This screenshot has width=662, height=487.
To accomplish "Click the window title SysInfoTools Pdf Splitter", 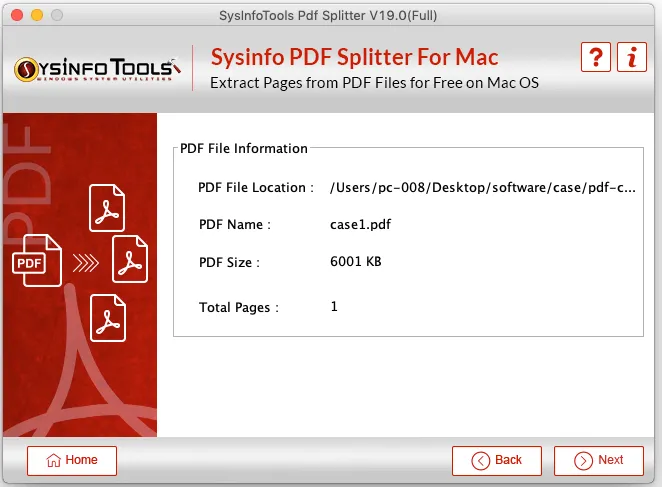I will [328, 16].
